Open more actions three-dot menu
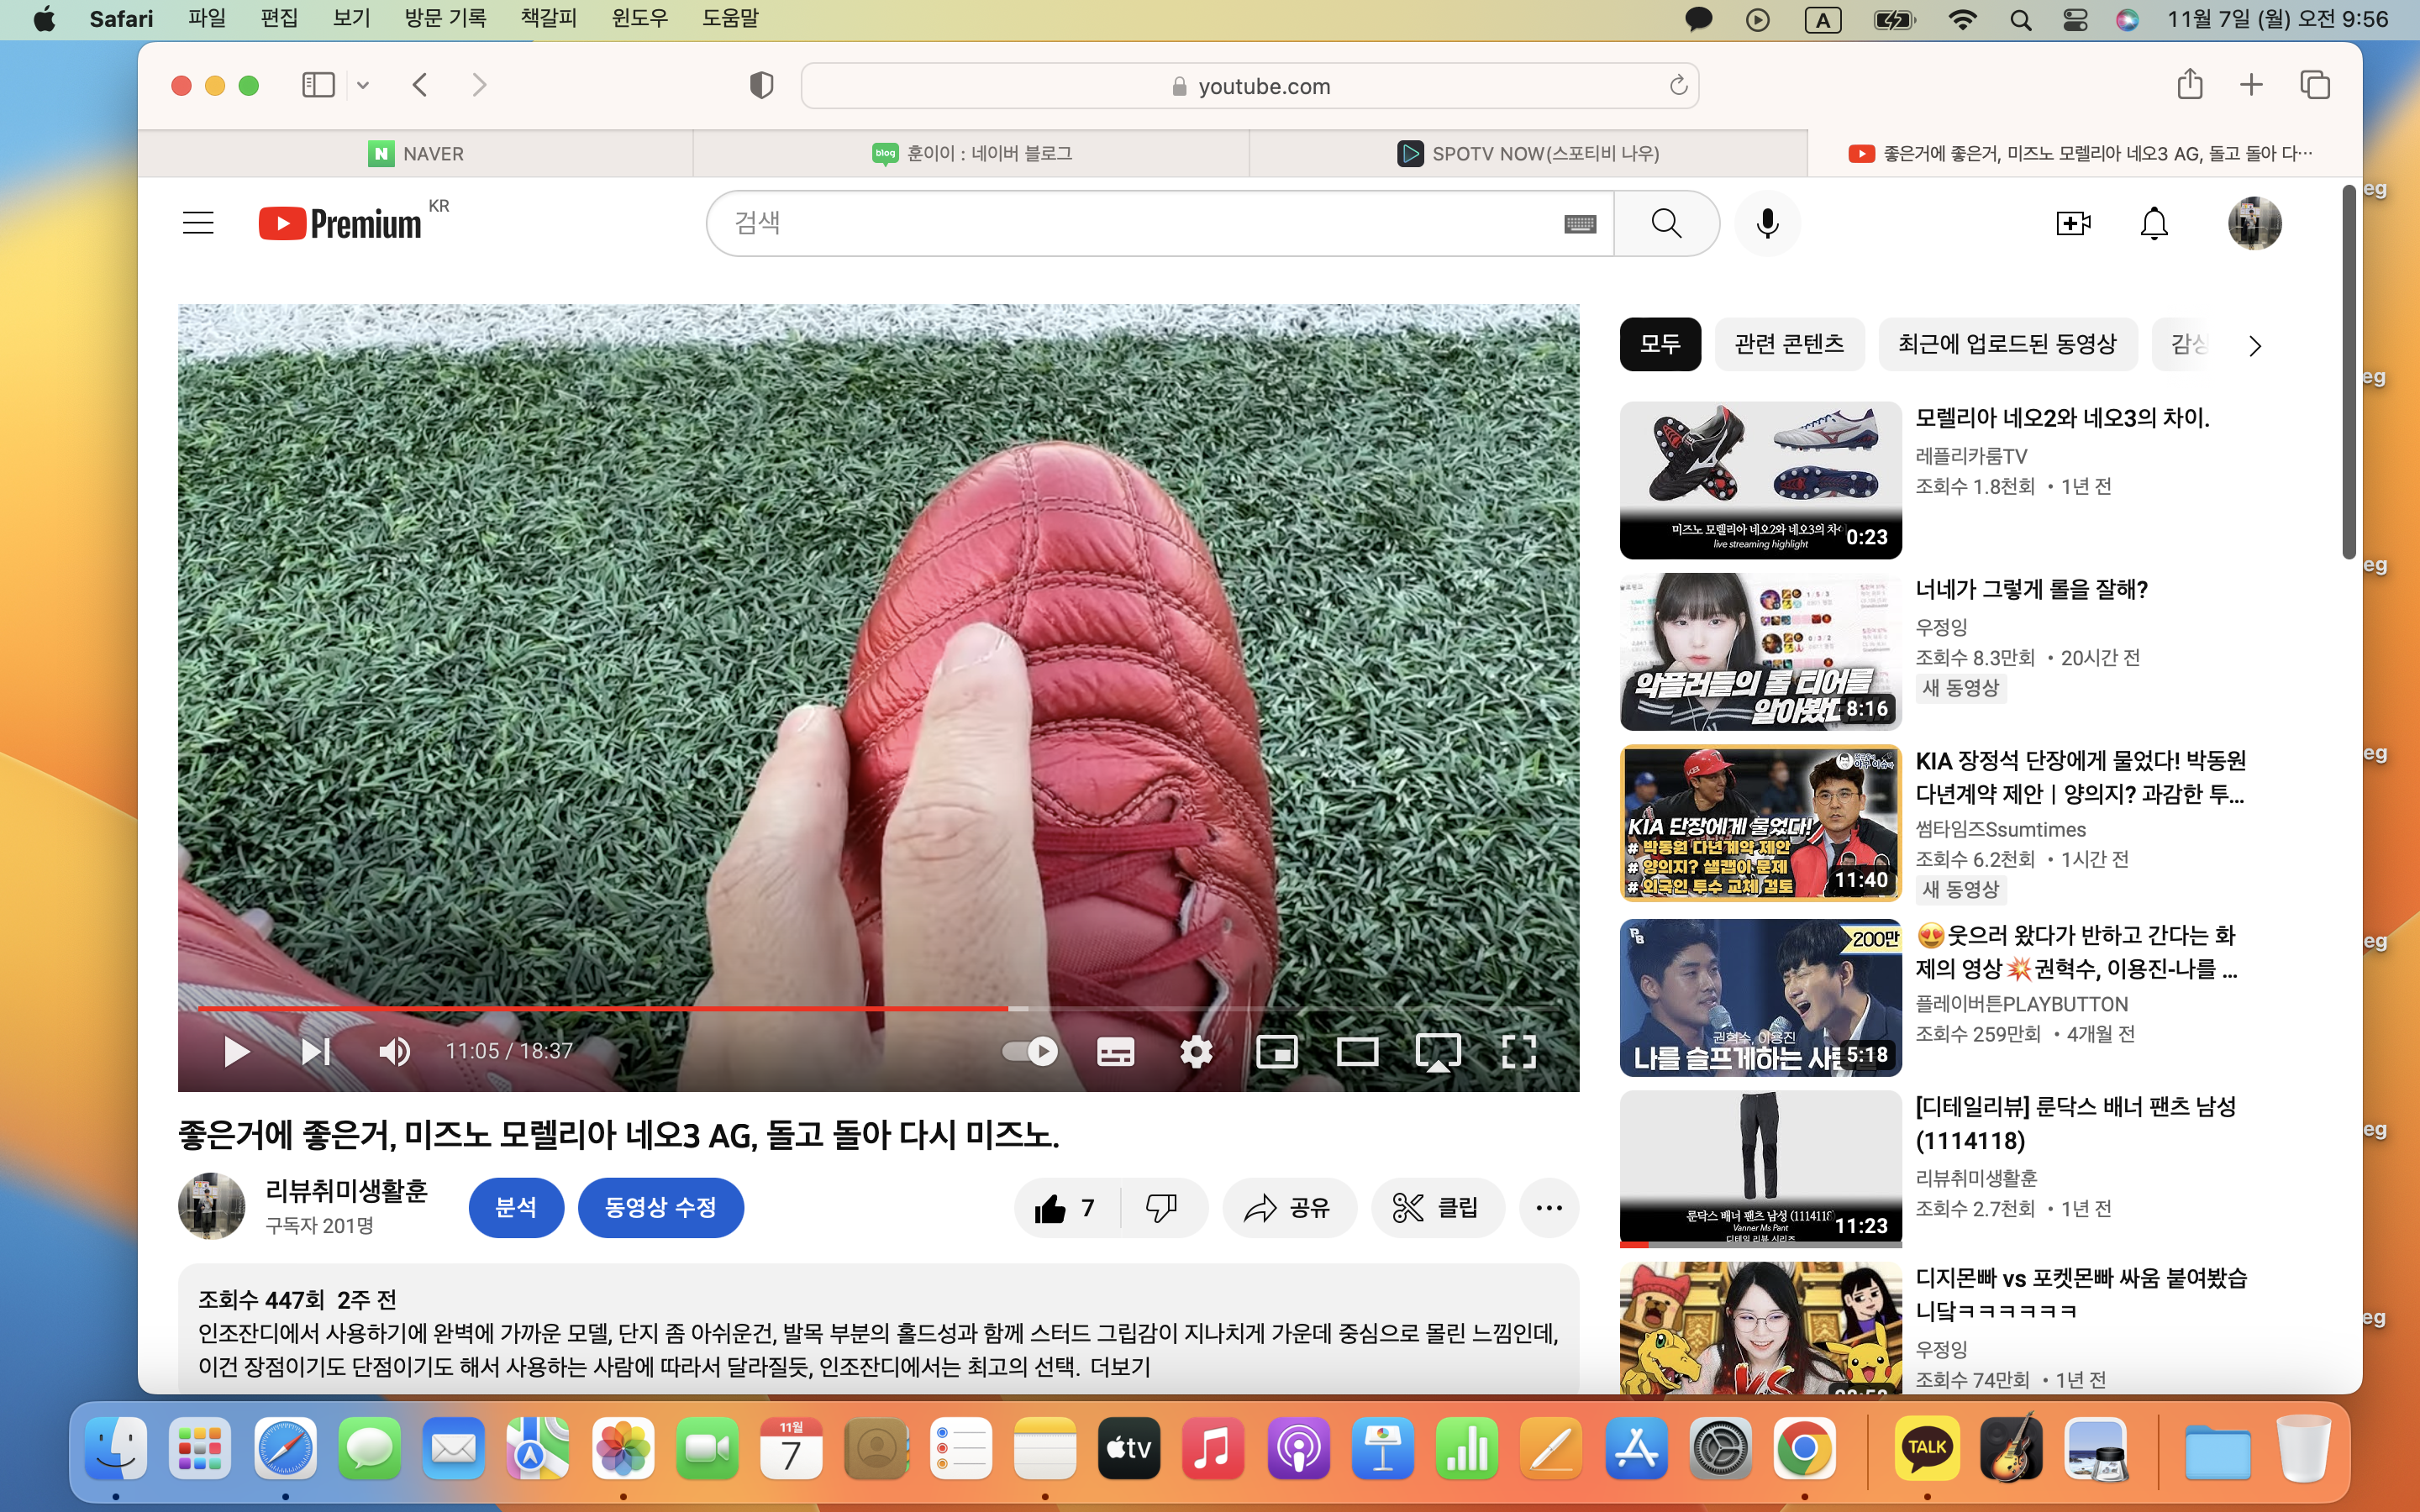 [1549, 1208]
